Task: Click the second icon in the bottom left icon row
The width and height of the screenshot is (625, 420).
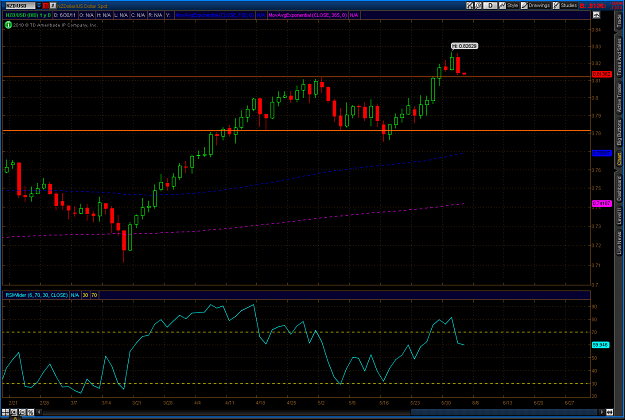Action: [14, 412]
